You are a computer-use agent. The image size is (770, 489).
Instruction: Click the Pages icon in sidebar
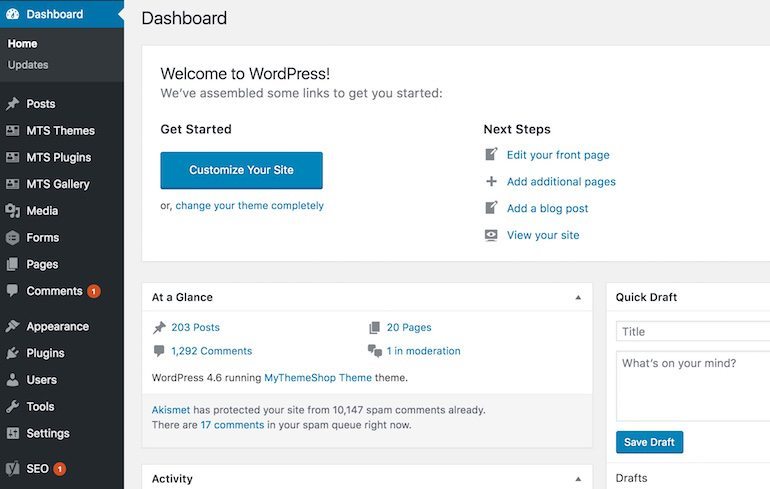pos(12,264)
